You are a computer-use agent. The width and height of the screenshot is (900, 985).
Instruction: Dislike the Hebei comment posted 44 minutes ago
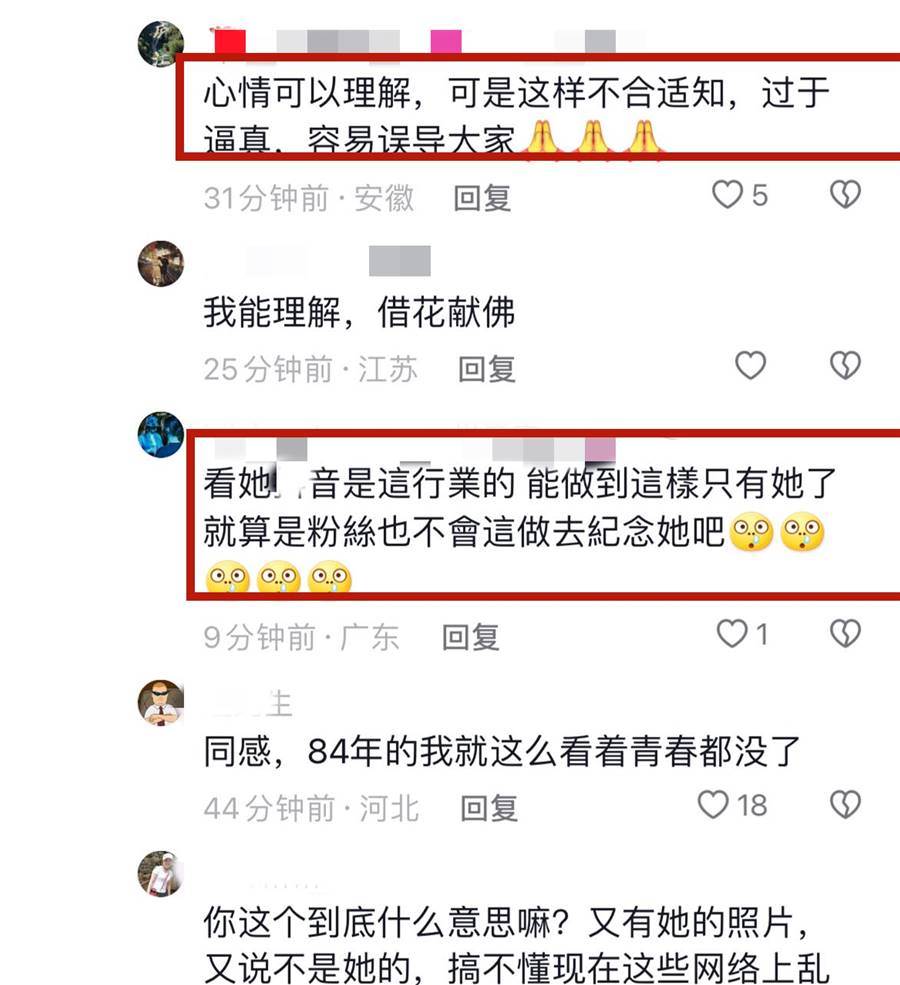tap(845, 805)
